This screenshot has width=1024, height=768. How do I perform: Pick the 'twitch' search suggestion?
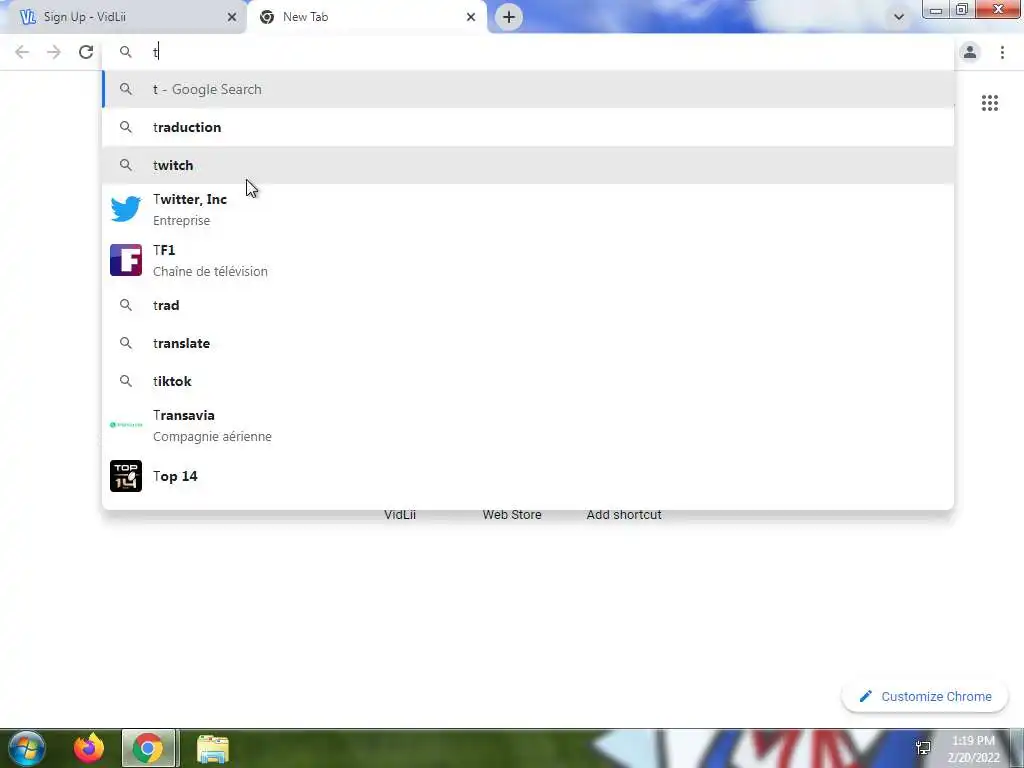click(528, 165)
